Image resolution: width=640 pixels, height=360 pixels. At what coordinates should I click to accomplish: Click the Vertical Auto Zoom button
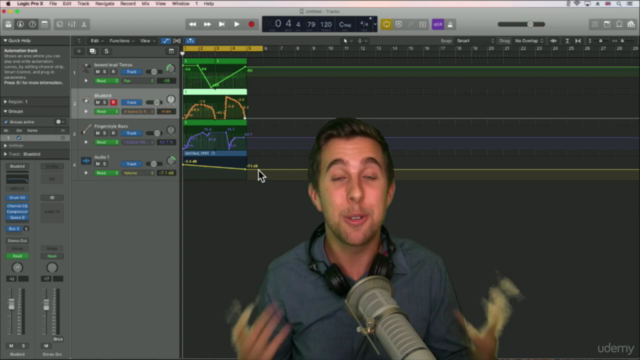[567, 41]
